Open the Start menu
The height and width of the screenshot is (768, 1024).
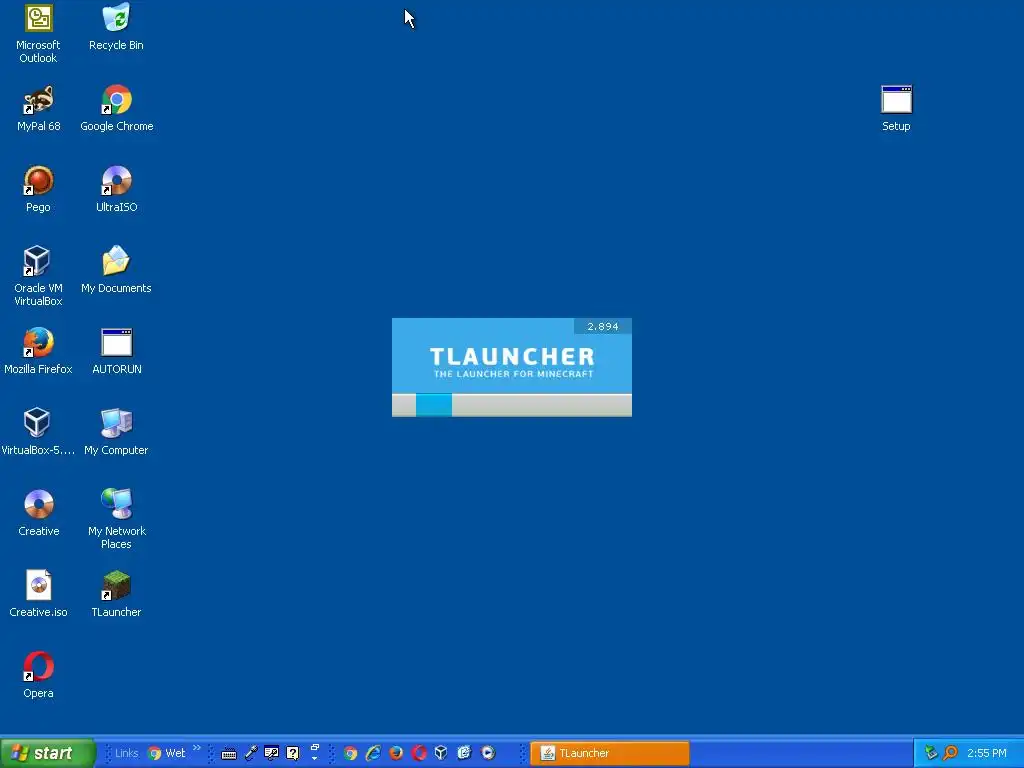coord(47,753)
